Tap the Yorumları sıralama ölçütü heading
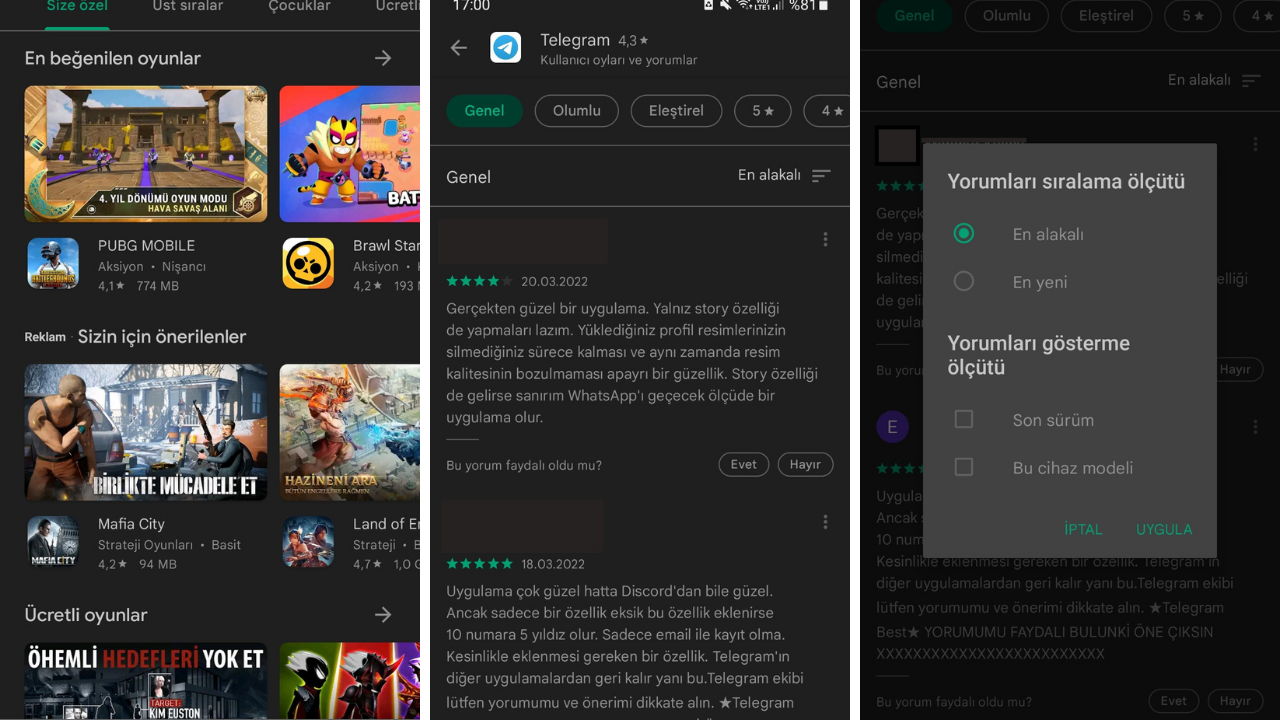 [1066, 181]
